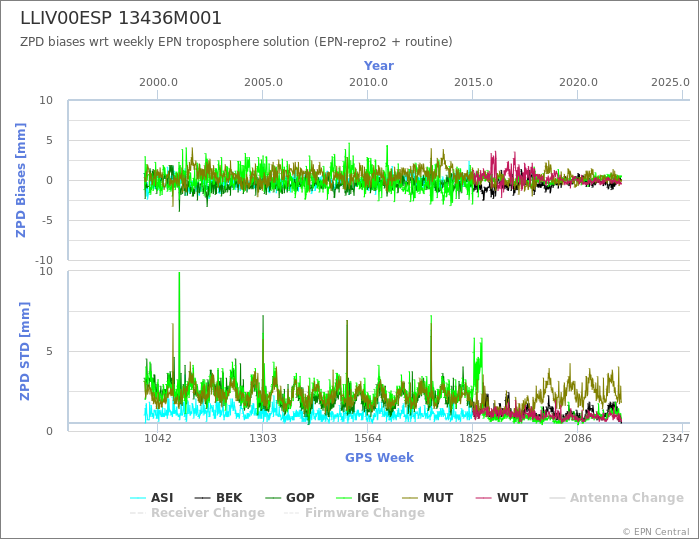Toggle the ASI series legend entry
Screen dimensions: 700x540
tap(152, 498)
